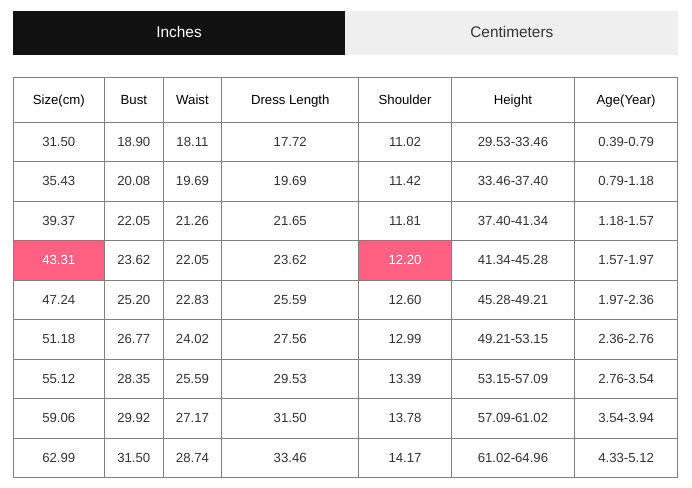The height and width of the screenshot is (488, 692).
Task: Select the Inches tab
Action: (179, 33)
